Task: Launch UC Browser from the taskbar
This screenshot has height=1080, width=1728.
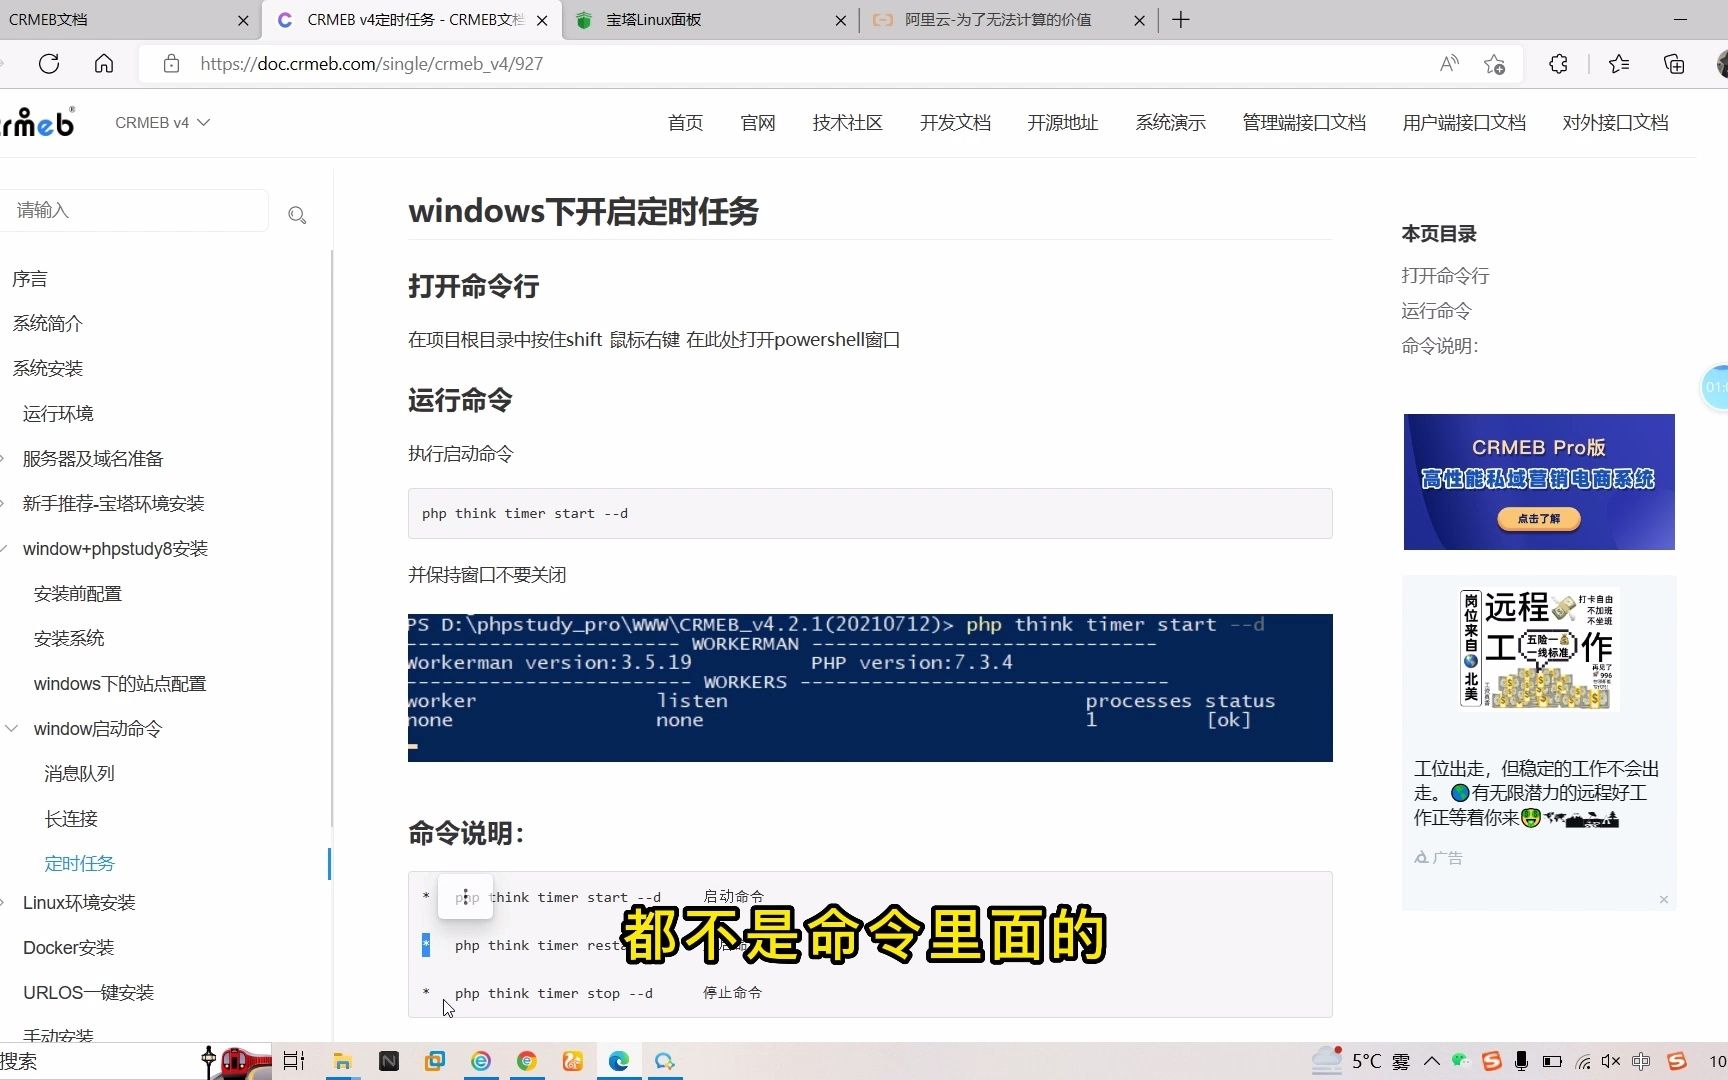Action: (572, 1061)
